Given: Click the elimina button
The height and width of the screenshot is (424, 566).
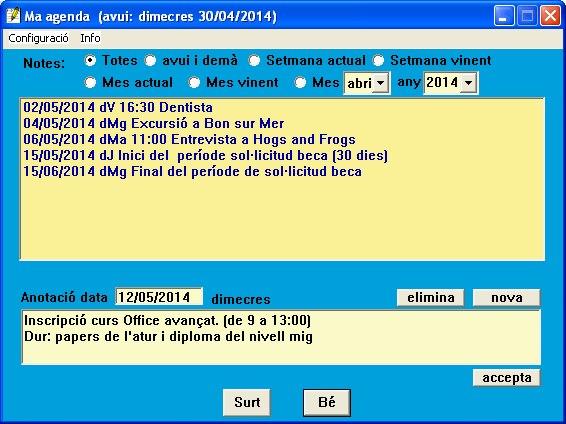Looking at the screenshot, I should tap(431, 298).
